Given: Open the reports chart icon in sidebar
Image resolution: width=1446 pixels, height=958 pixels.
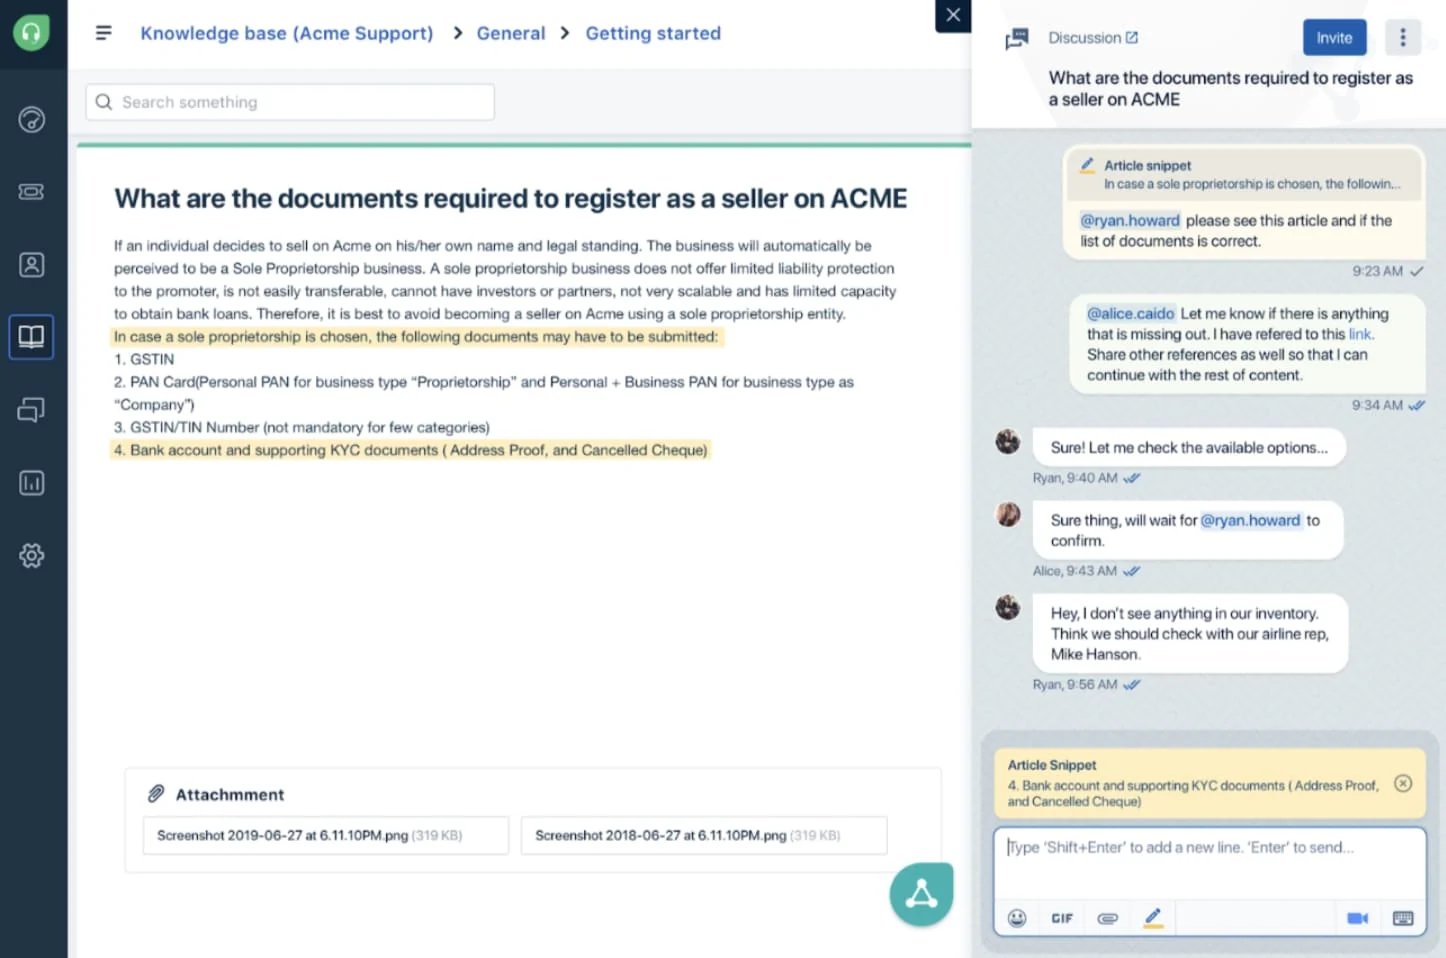Looking at the screenshot, I should 32,483.
